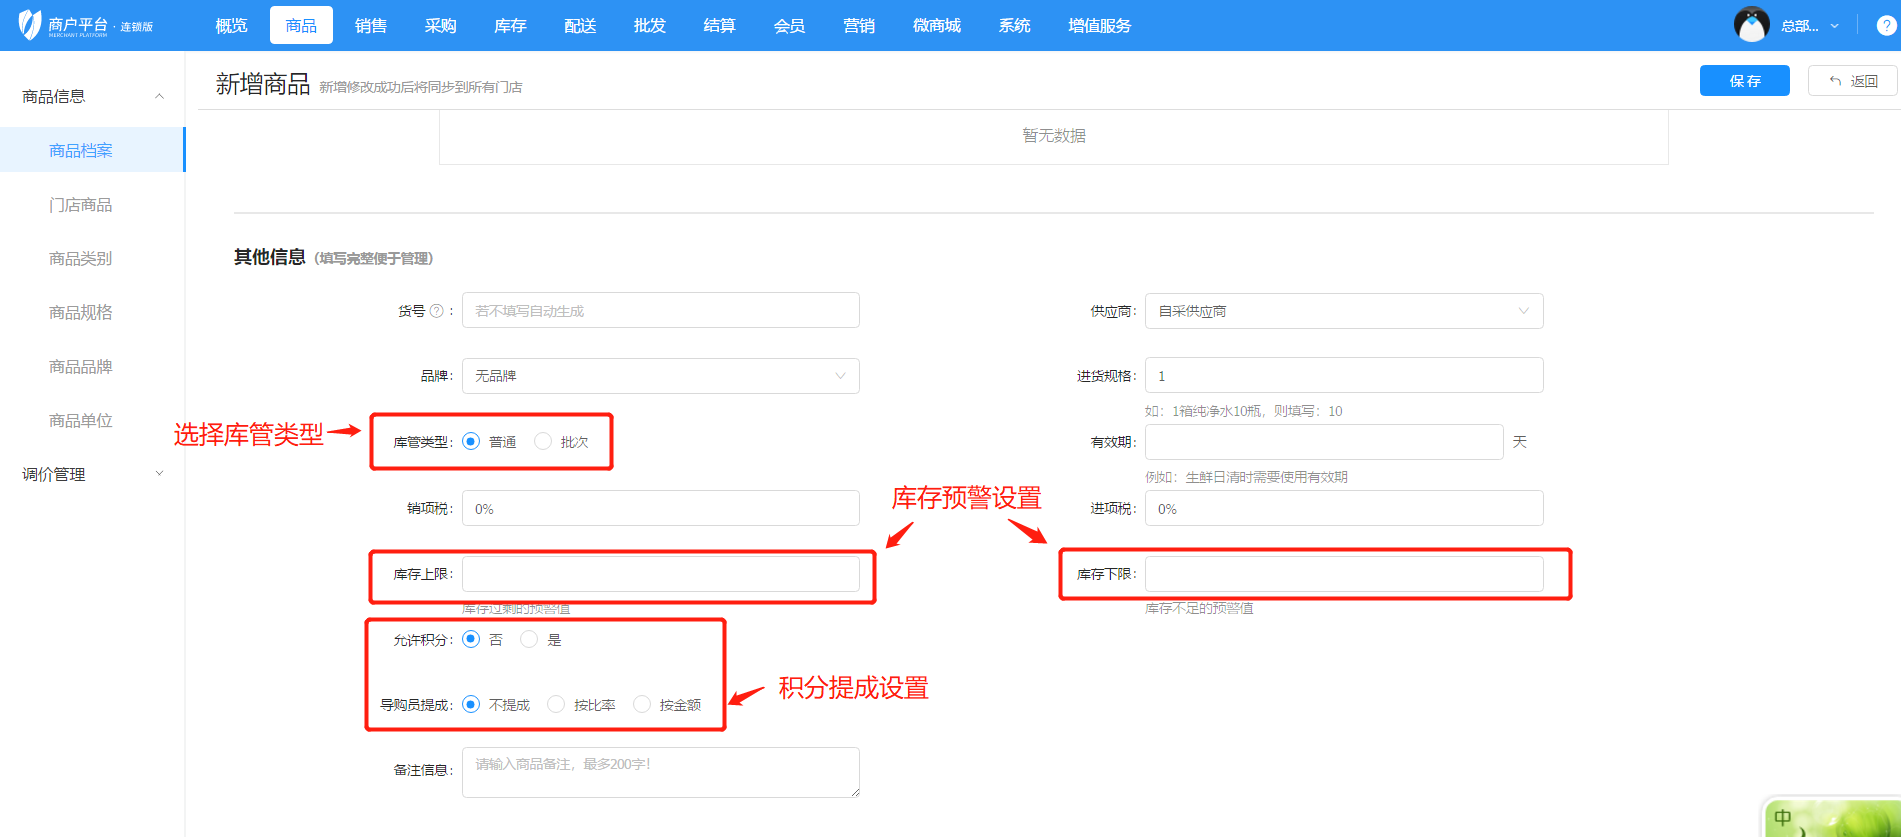This screenshot has width=1901, height=837.
Task: Choose 按金额 commission option
Action: coord(642,704)
